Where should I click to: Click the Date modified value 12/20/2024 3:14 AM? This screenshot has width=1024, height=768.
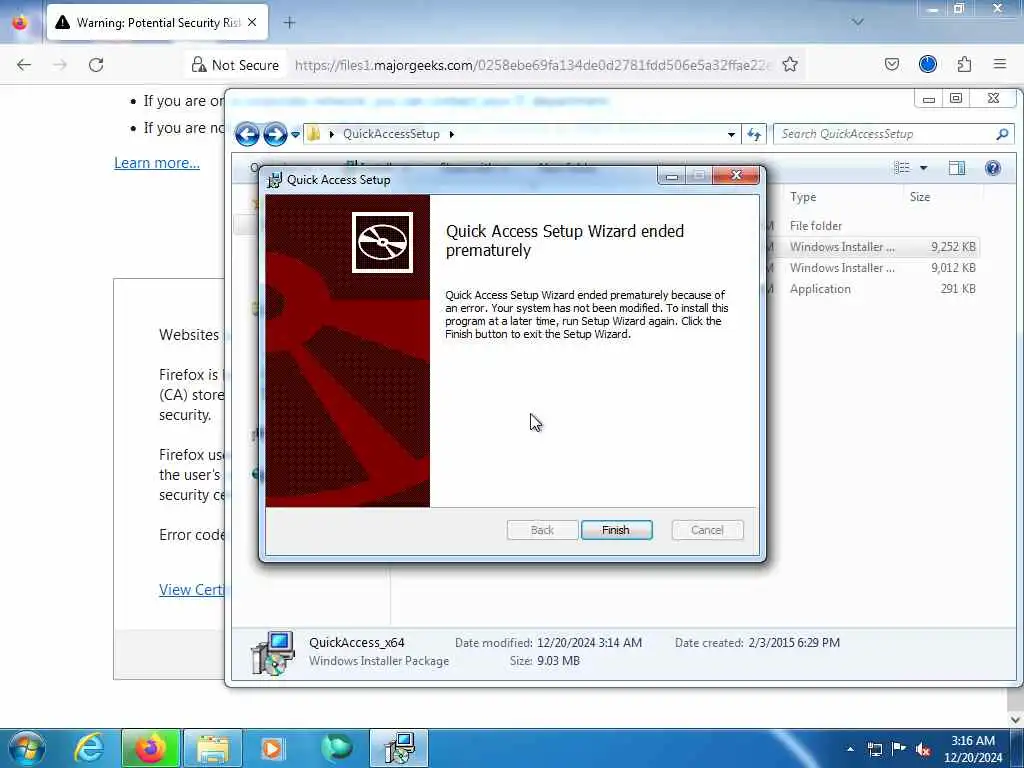pyautogui.click(x=589, y=643)
